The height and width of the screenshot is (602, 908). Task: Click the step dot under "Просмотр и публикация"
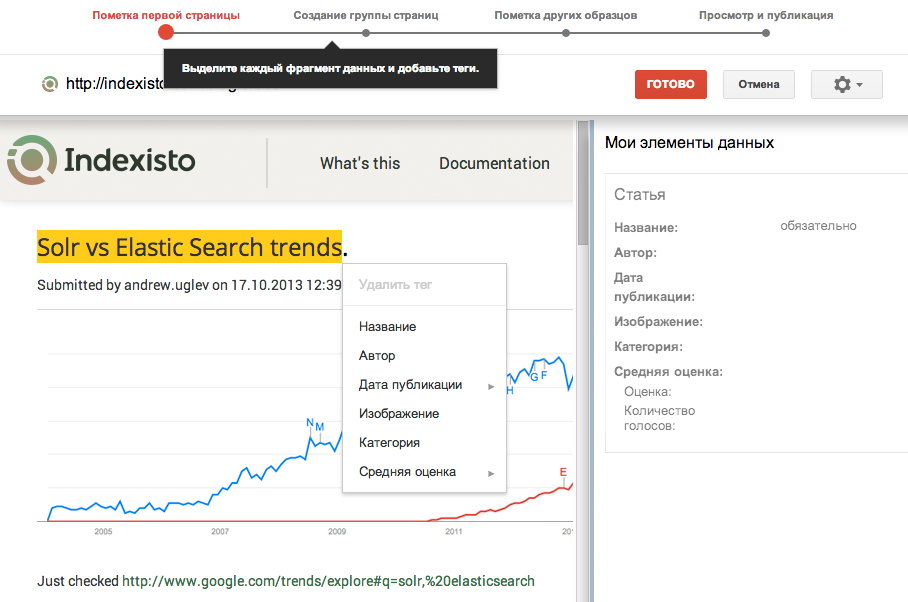click(x=766, y=32)
